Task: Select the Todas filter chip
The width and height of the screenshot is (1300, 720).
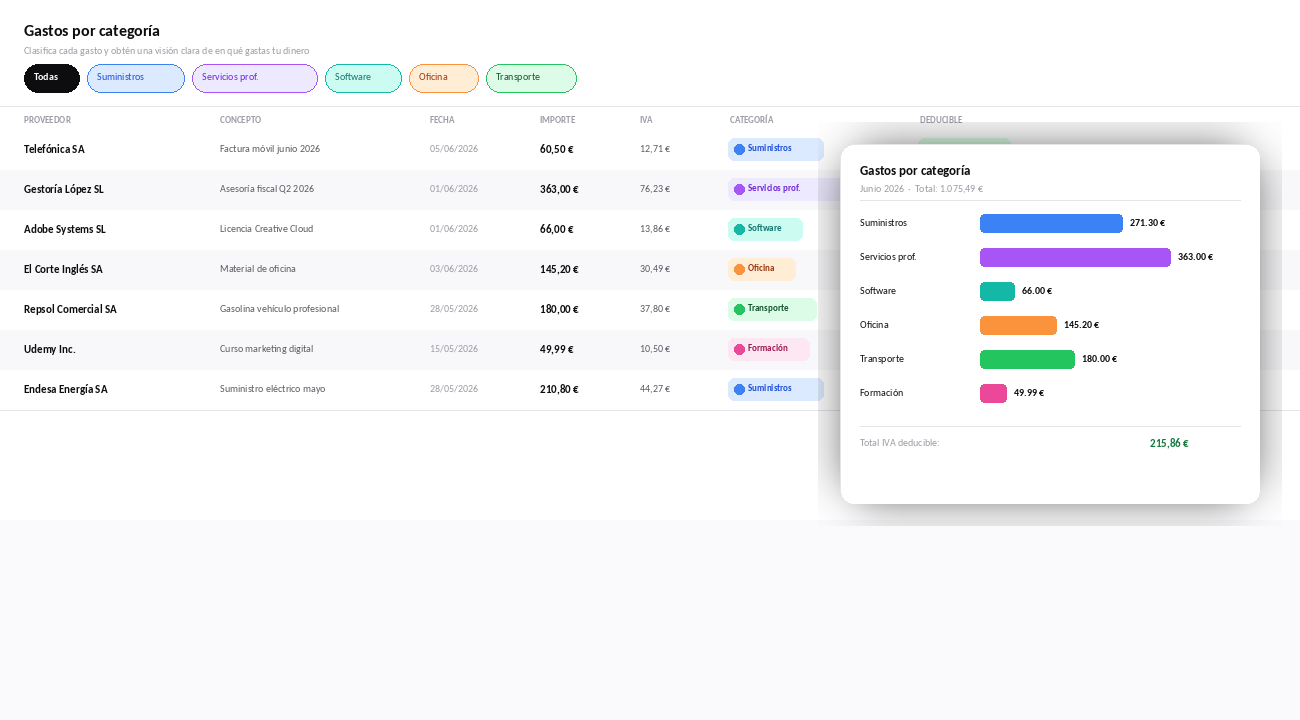Action: pyautogui.click(x=51, y=78)
